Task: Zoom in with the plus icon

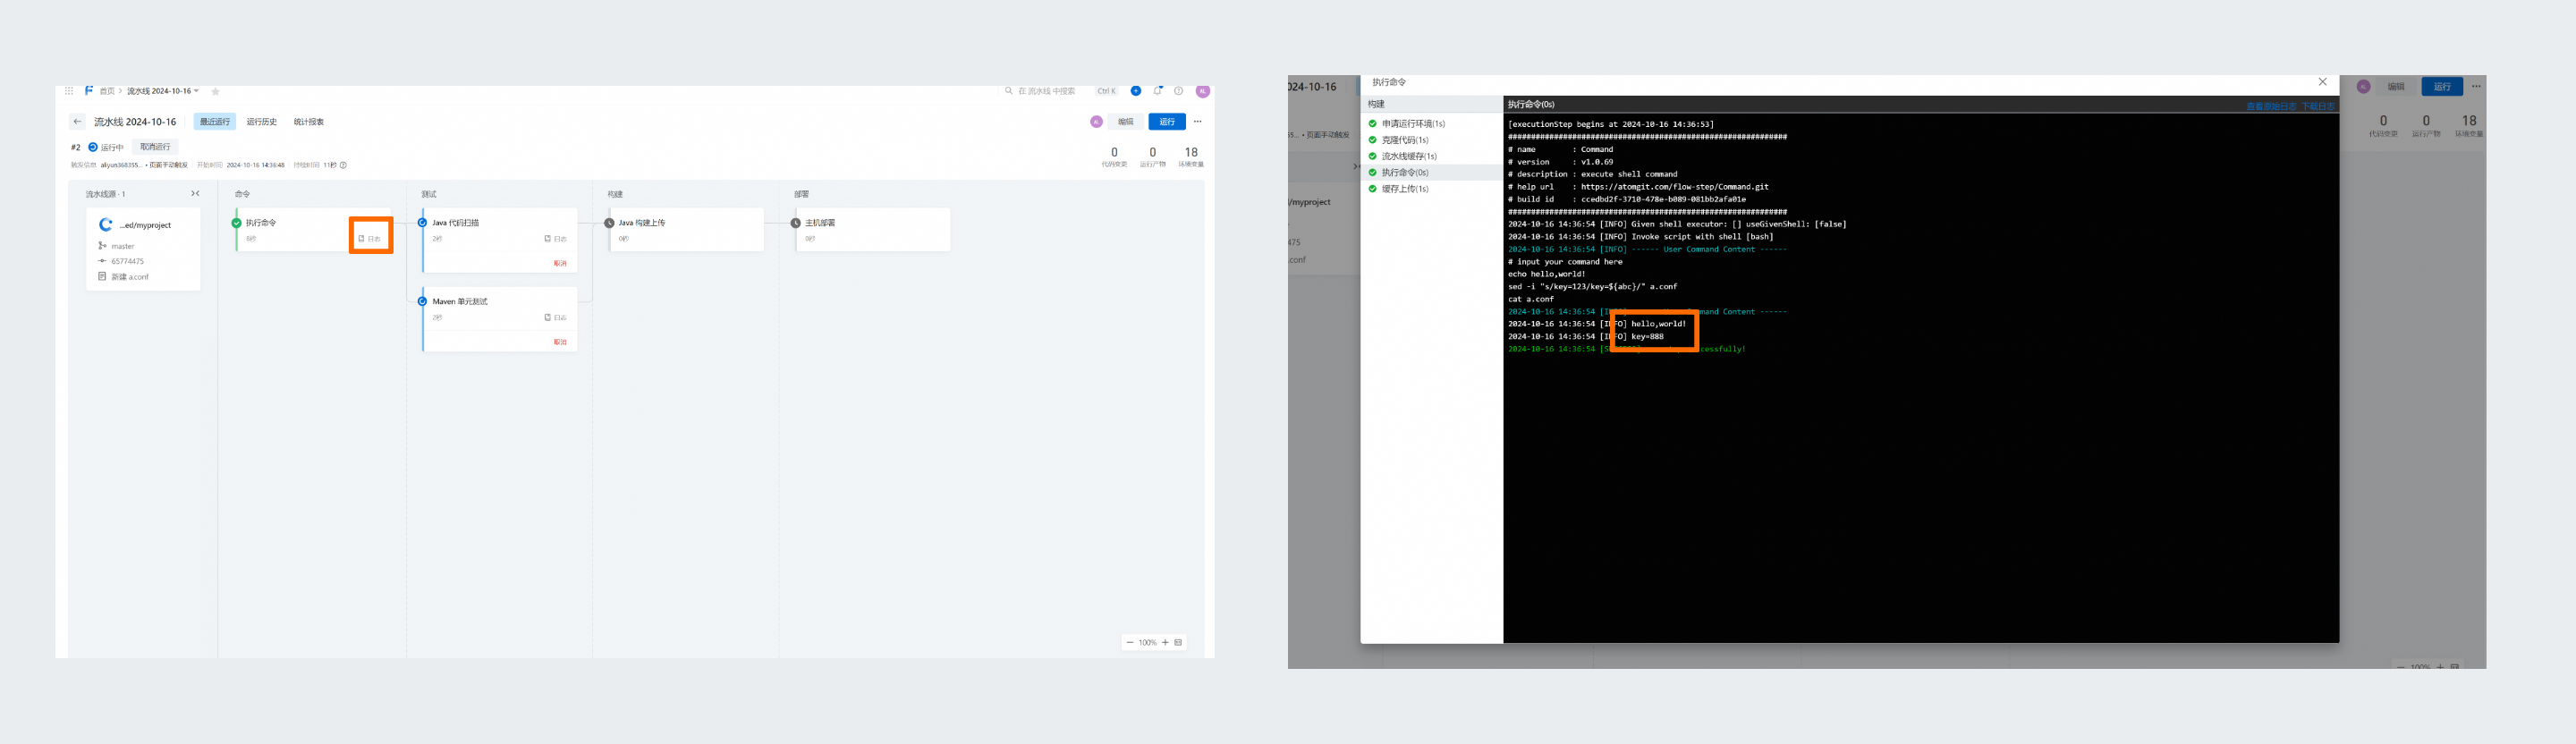Action: click(1165, 643)
